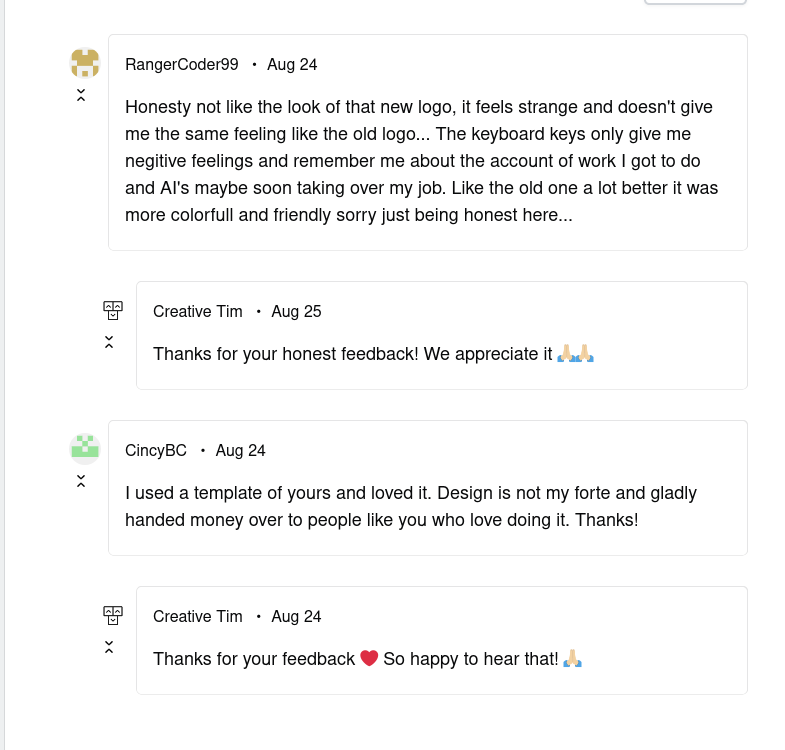Click praying hands emoji after "happy to hear that!"

pyautogui.click(x=573, y=658)
